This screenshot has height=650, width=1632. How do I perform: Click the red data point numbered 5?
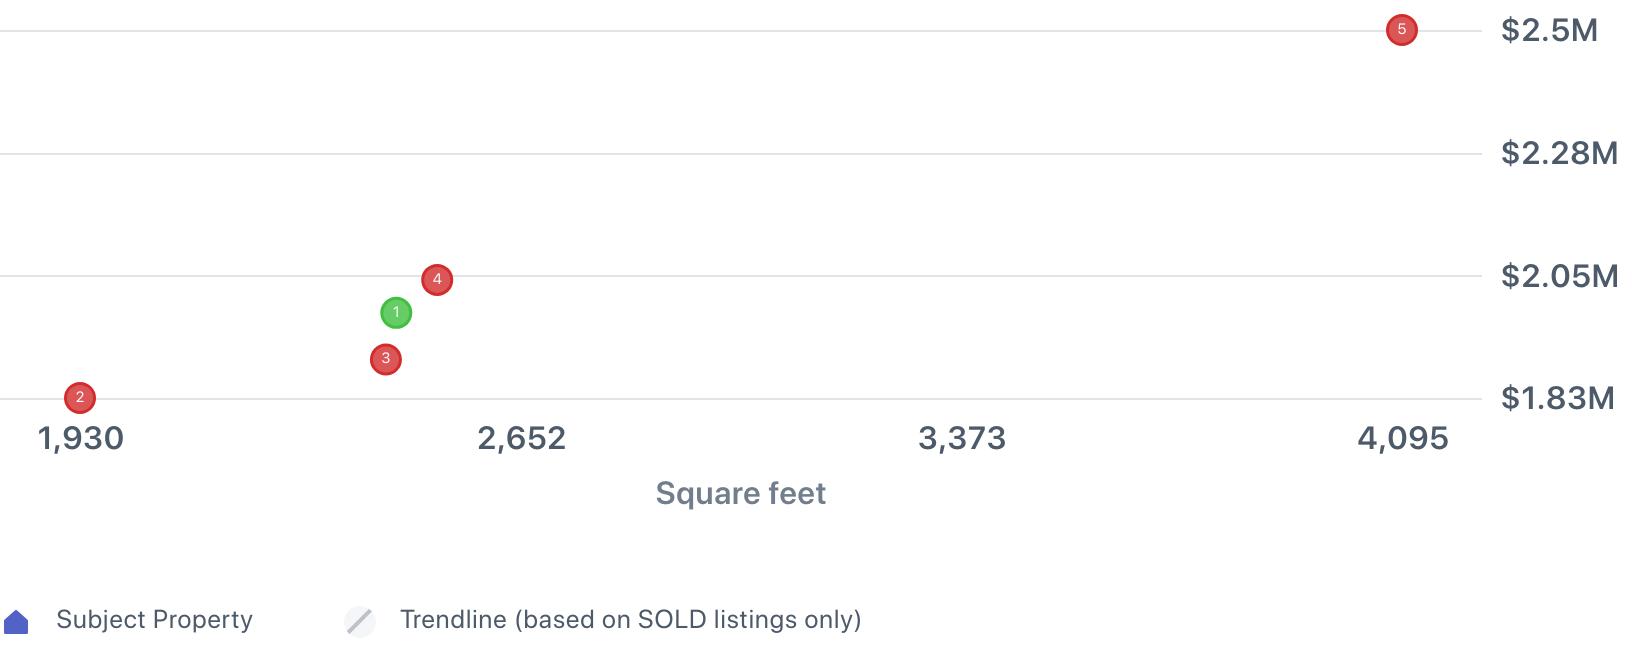click(x=1401, y=30)
